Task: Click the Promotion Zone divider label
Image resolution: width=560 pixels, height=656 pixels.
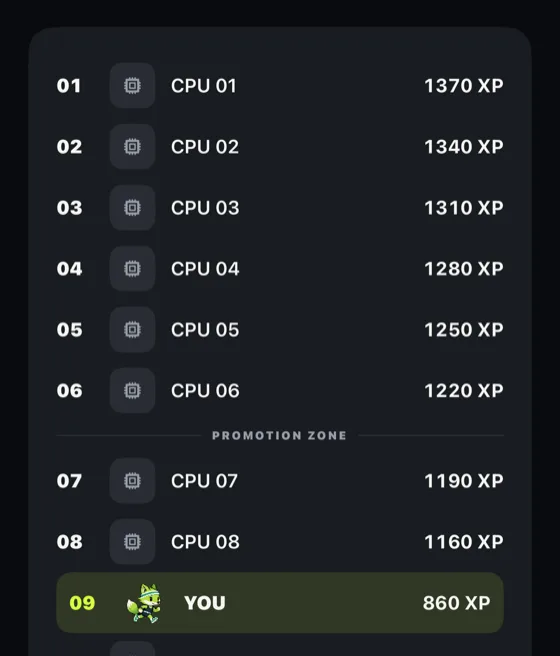Action: pyautogui.click(x=279, y=436)
